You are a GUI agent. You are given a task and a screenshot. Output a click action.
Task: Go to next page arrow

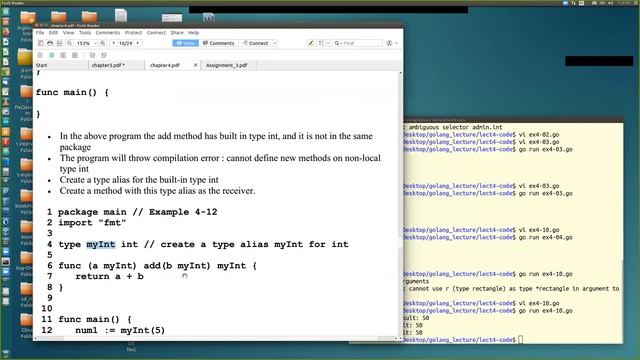(x=138, y=43)
